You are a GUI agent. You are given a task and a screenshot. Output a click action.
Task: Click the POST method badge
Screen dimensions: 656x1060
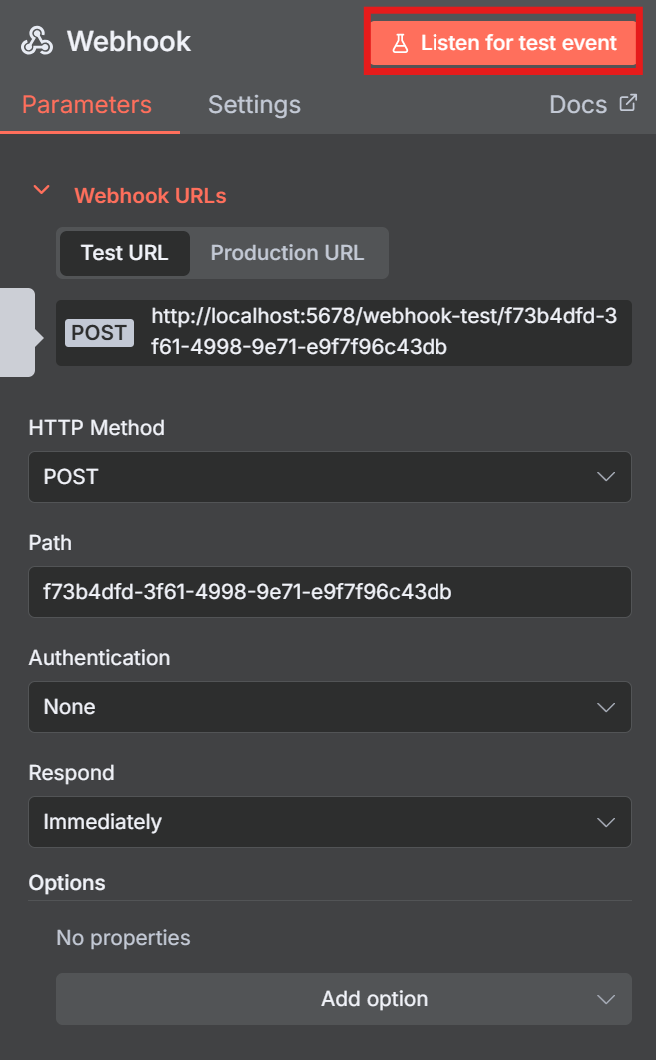coord(99,333)
